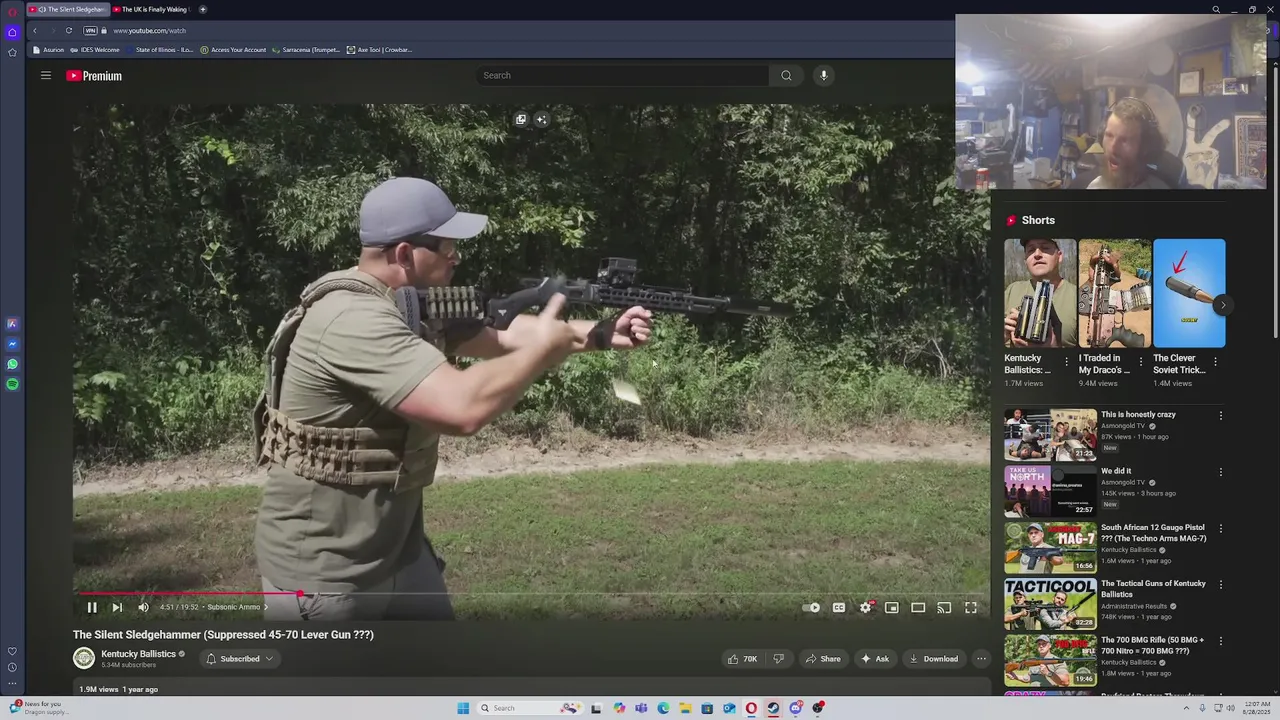
Task: Open 'The Clever Soviet Trick' short
Action: tap(1189, 293)
